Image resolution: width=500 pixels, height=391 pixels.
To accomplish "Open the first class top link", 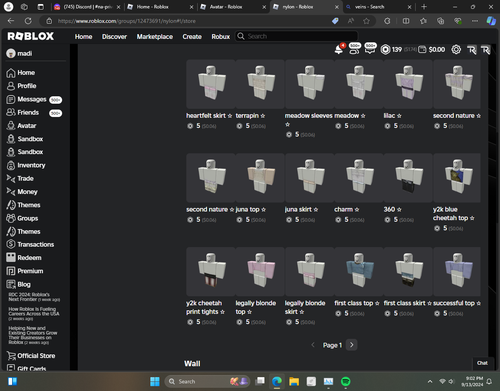I will coord(357,303).
